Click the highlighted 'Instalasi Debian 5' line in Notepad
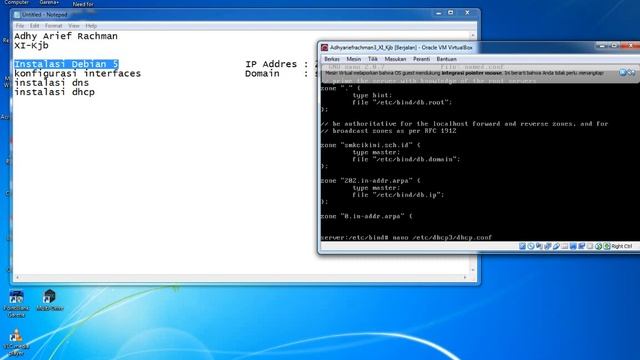This screenshot has height=360, width=640. point(66,64)
